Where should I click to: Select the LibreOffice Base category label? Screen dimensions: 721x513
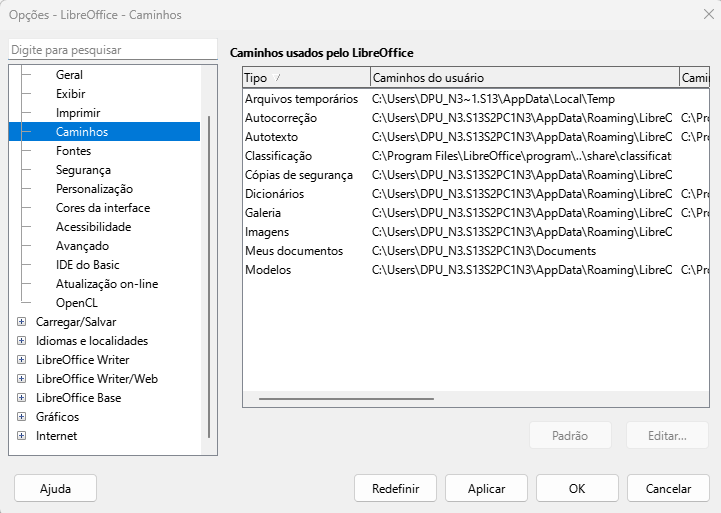coord(78,398)
